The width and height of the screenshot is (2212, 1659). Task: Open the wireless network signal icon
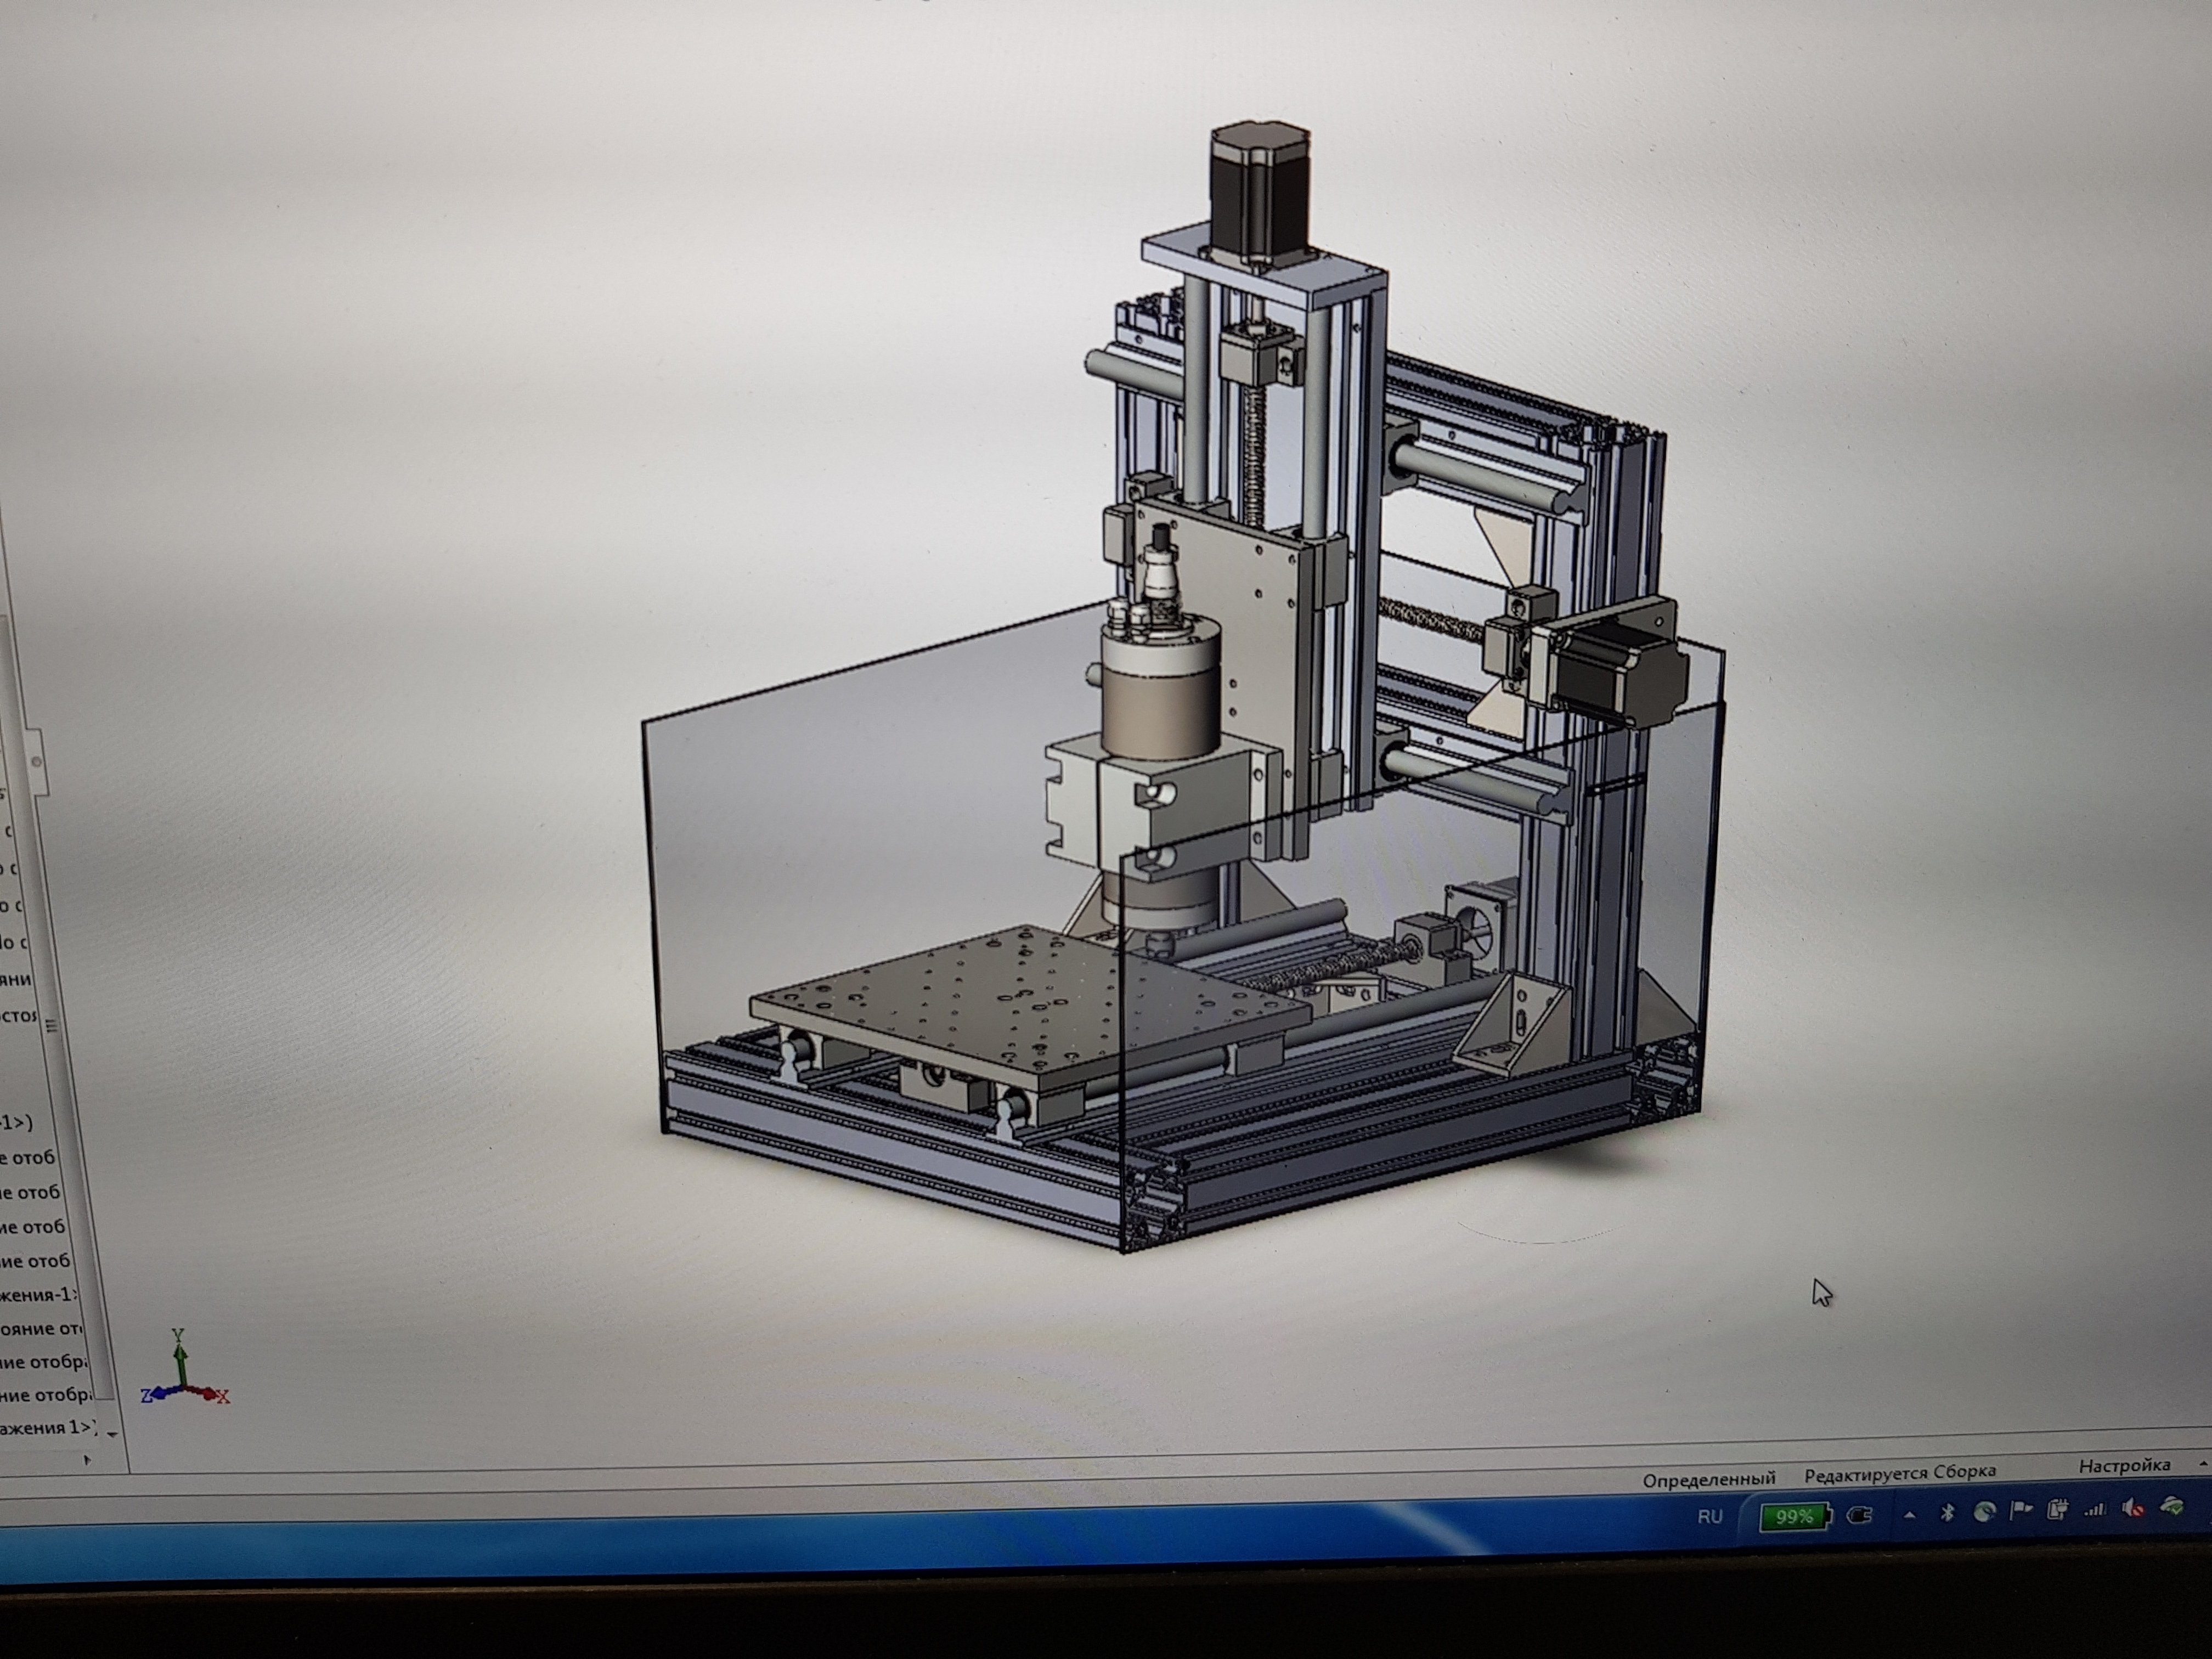[2094, 1510]
